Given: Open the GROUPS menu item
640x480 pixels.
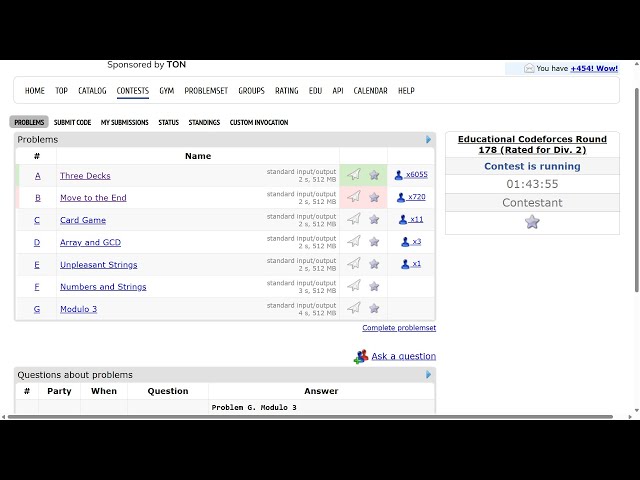Looking at the screenshot, I should [251, 91].
